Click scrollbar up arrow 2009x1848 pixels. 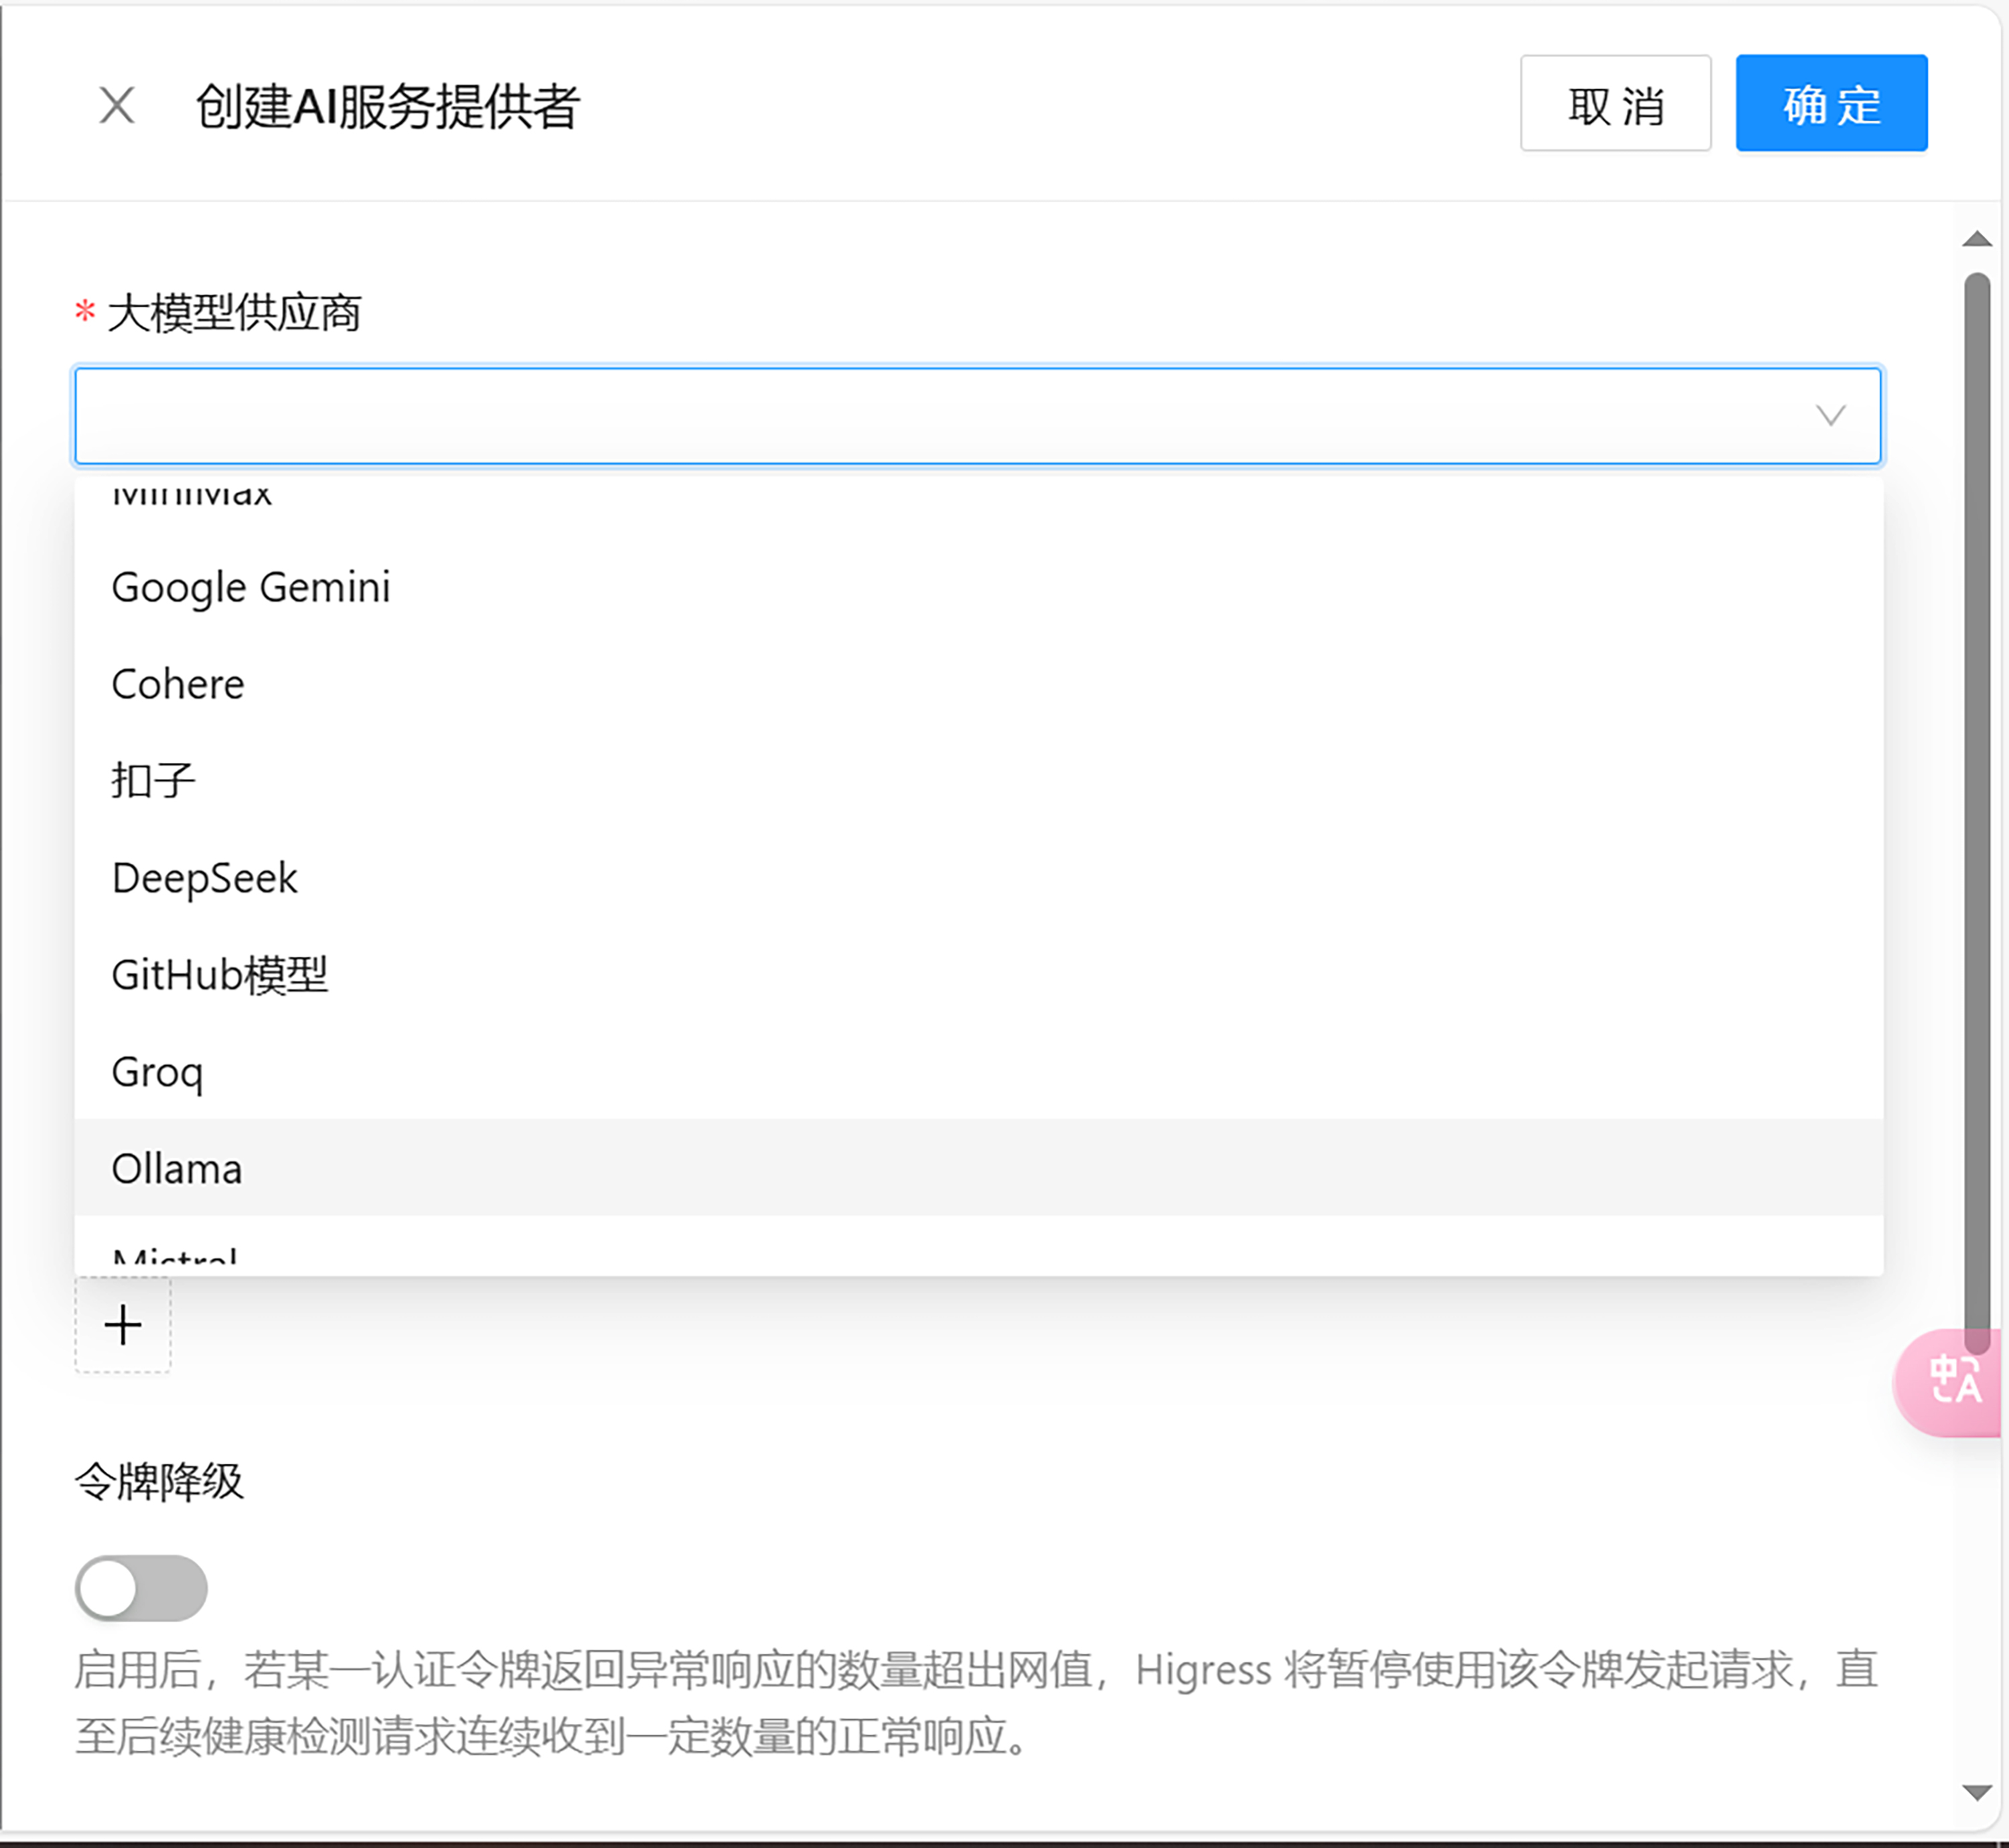pos(1976,239)
